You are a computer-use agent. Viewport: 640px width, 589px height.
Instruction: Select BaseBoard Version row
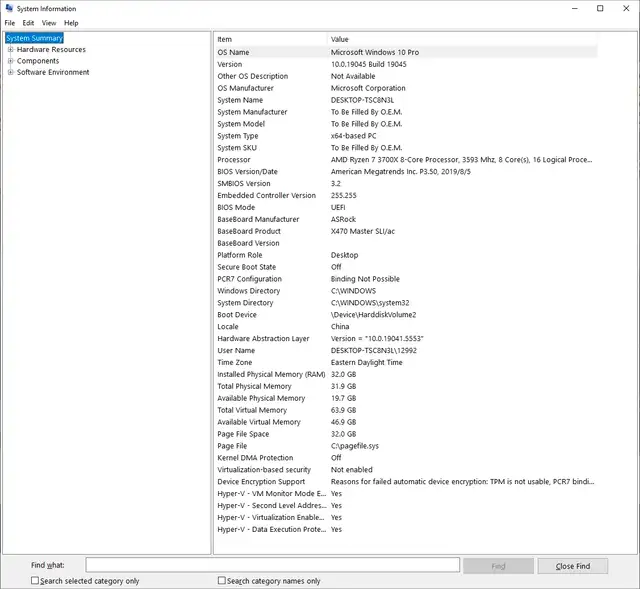406,243
